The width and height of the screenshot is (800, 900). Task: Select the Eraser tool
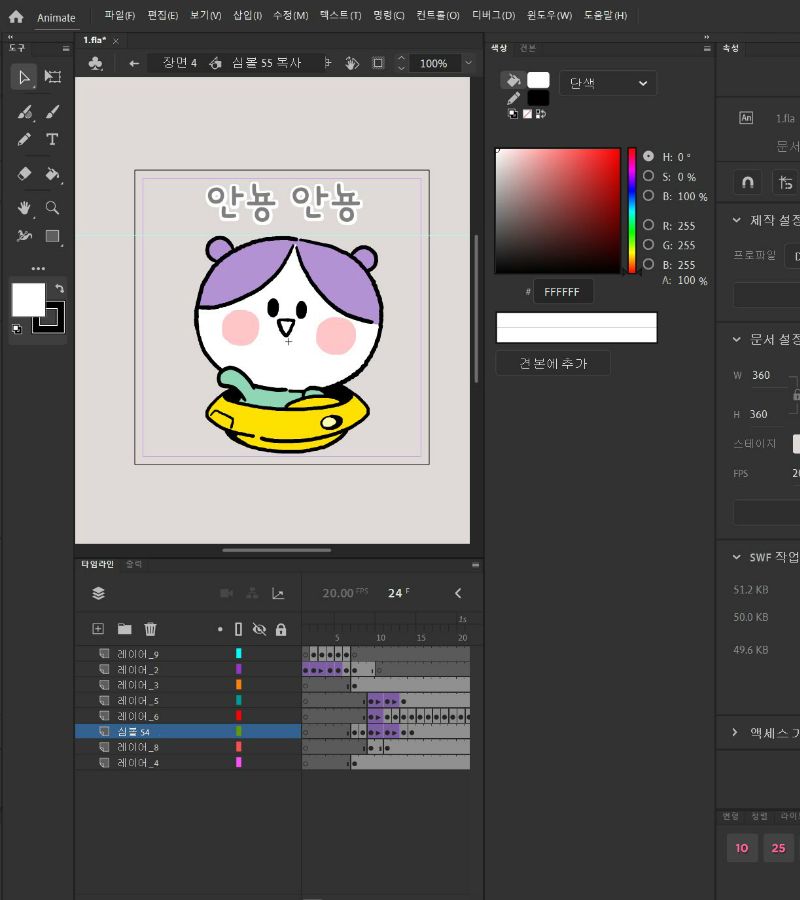[x=25, y=174]
